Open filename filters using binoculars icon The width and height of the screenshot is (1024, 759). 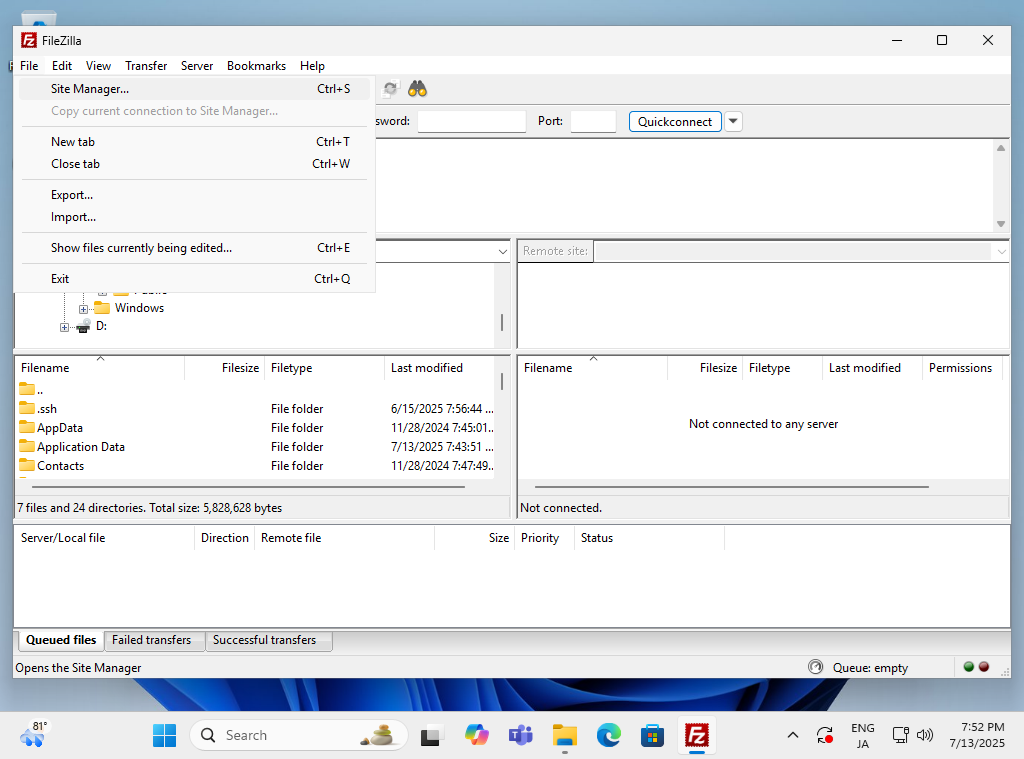click(417, 88)
